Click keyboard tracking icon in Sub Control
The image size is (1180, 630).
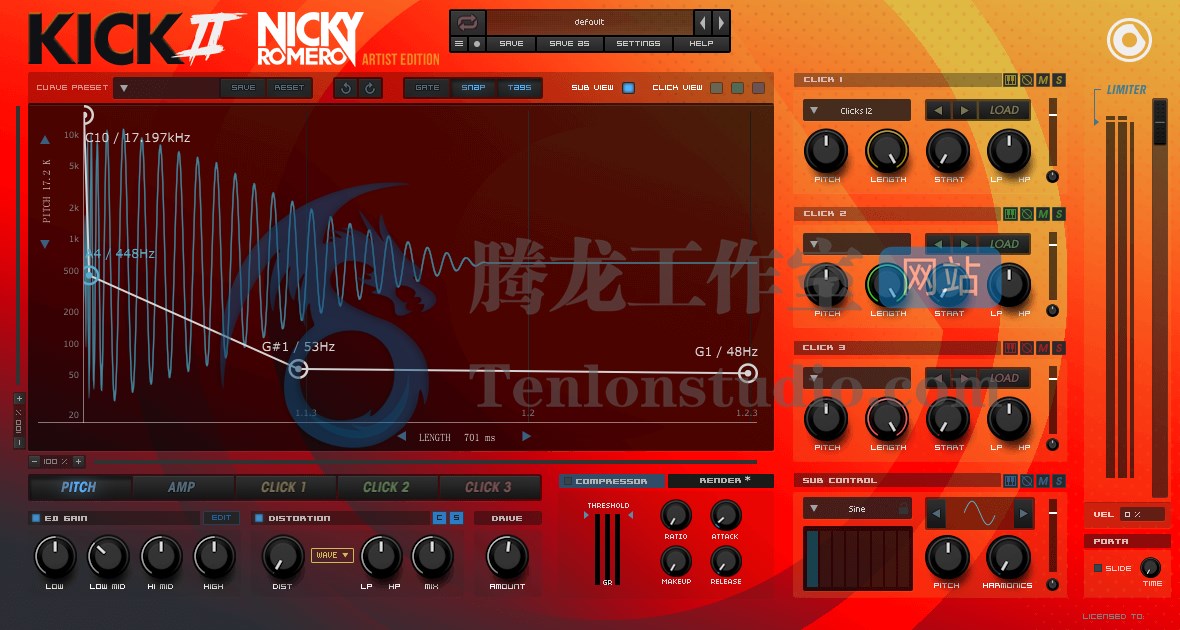[1010, 481]
